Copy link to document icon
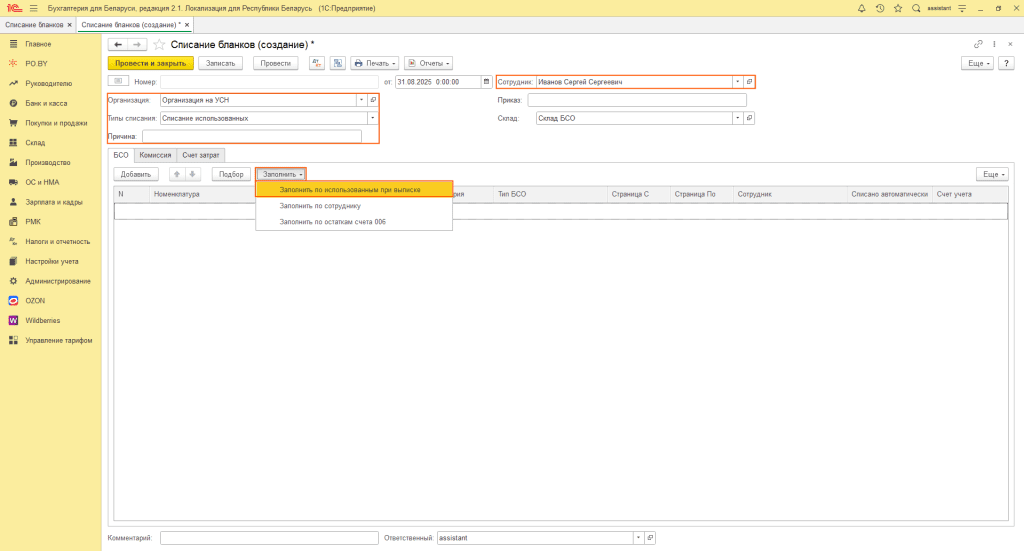This screenshot has height=551, width=1024. coord(978,44)
